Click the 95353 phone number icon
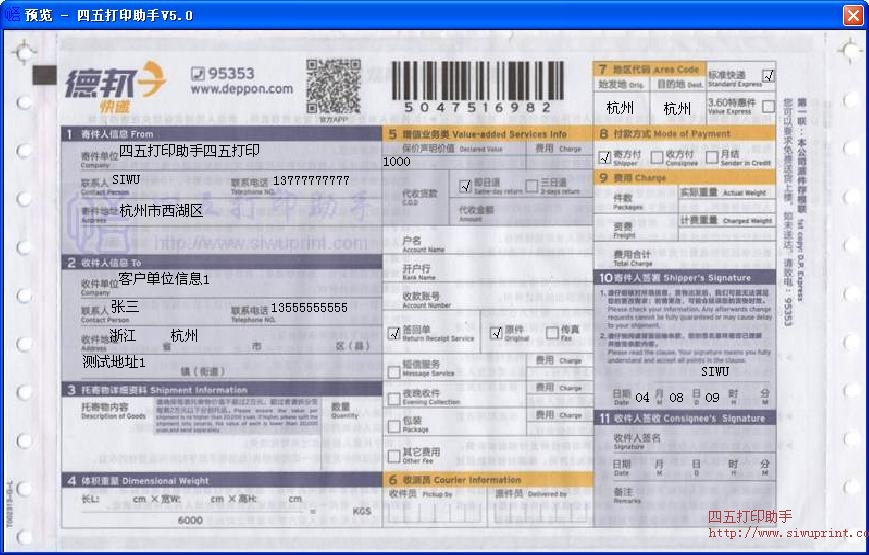Screen dimensions: 869x555 (197, 73)
